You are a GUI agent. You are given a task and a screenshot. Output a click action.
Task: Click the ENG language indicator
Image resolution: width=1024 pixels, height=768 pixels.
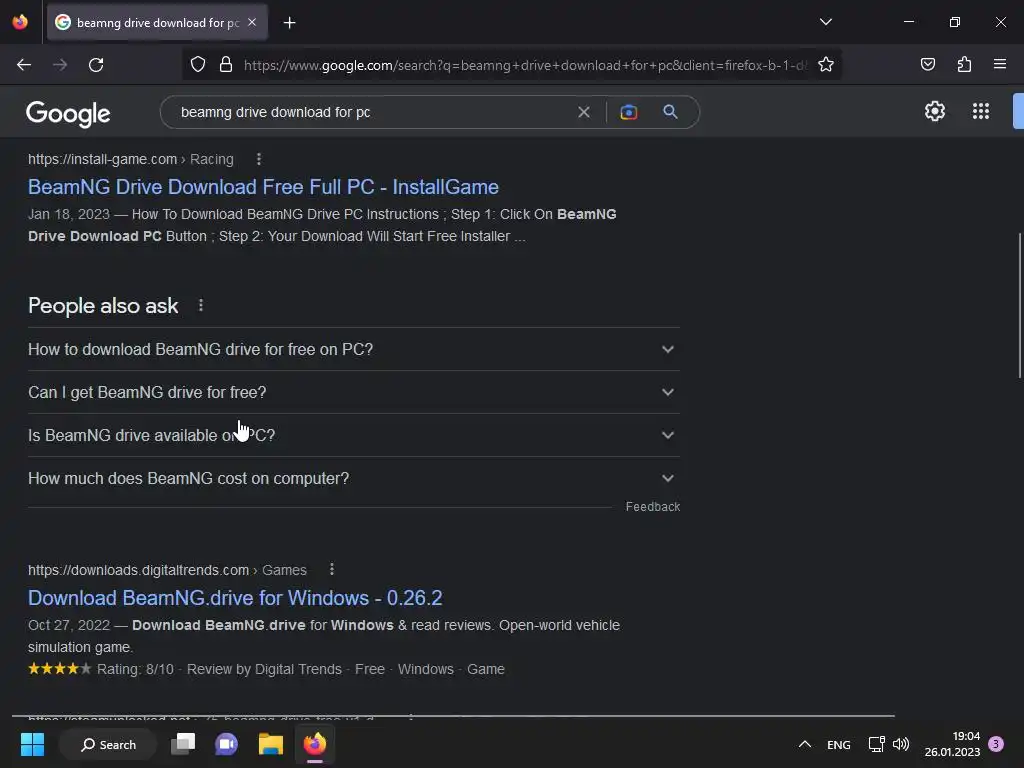click(839, 745)
